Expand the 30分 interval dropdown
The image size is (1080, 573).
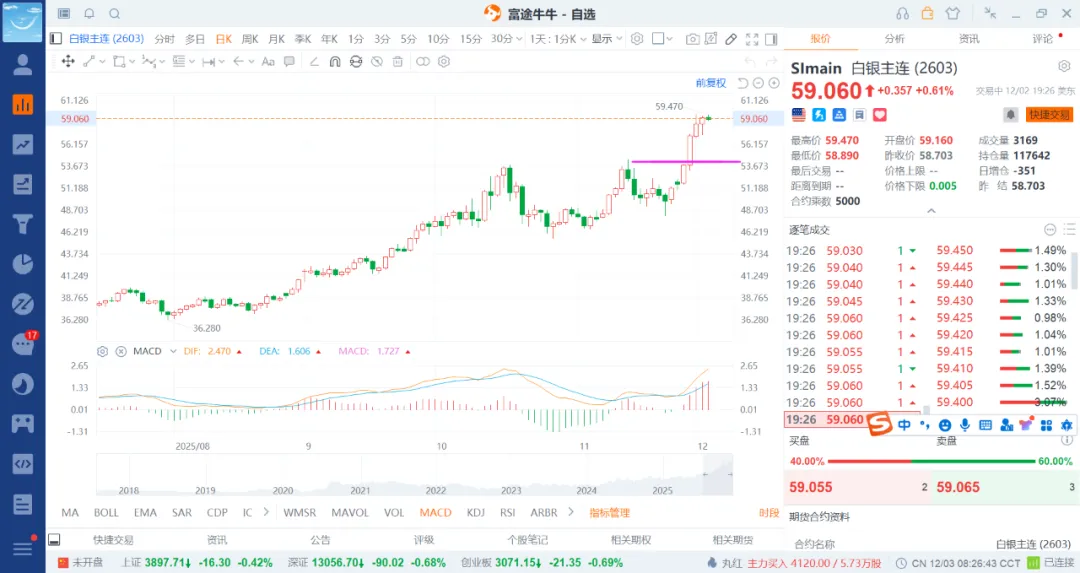point(507,39)
